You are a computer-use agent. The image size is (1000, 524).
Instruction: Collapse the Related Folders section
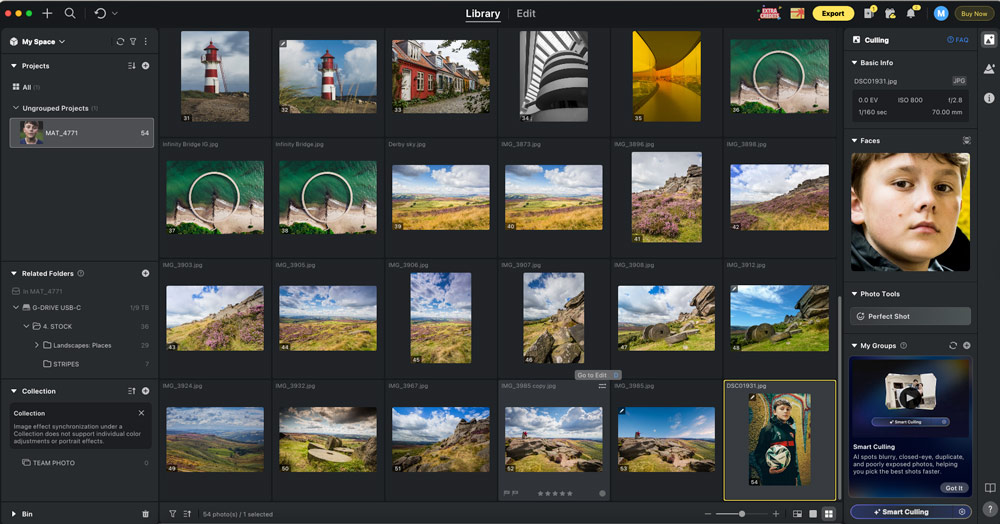click(x=13, y=273)
